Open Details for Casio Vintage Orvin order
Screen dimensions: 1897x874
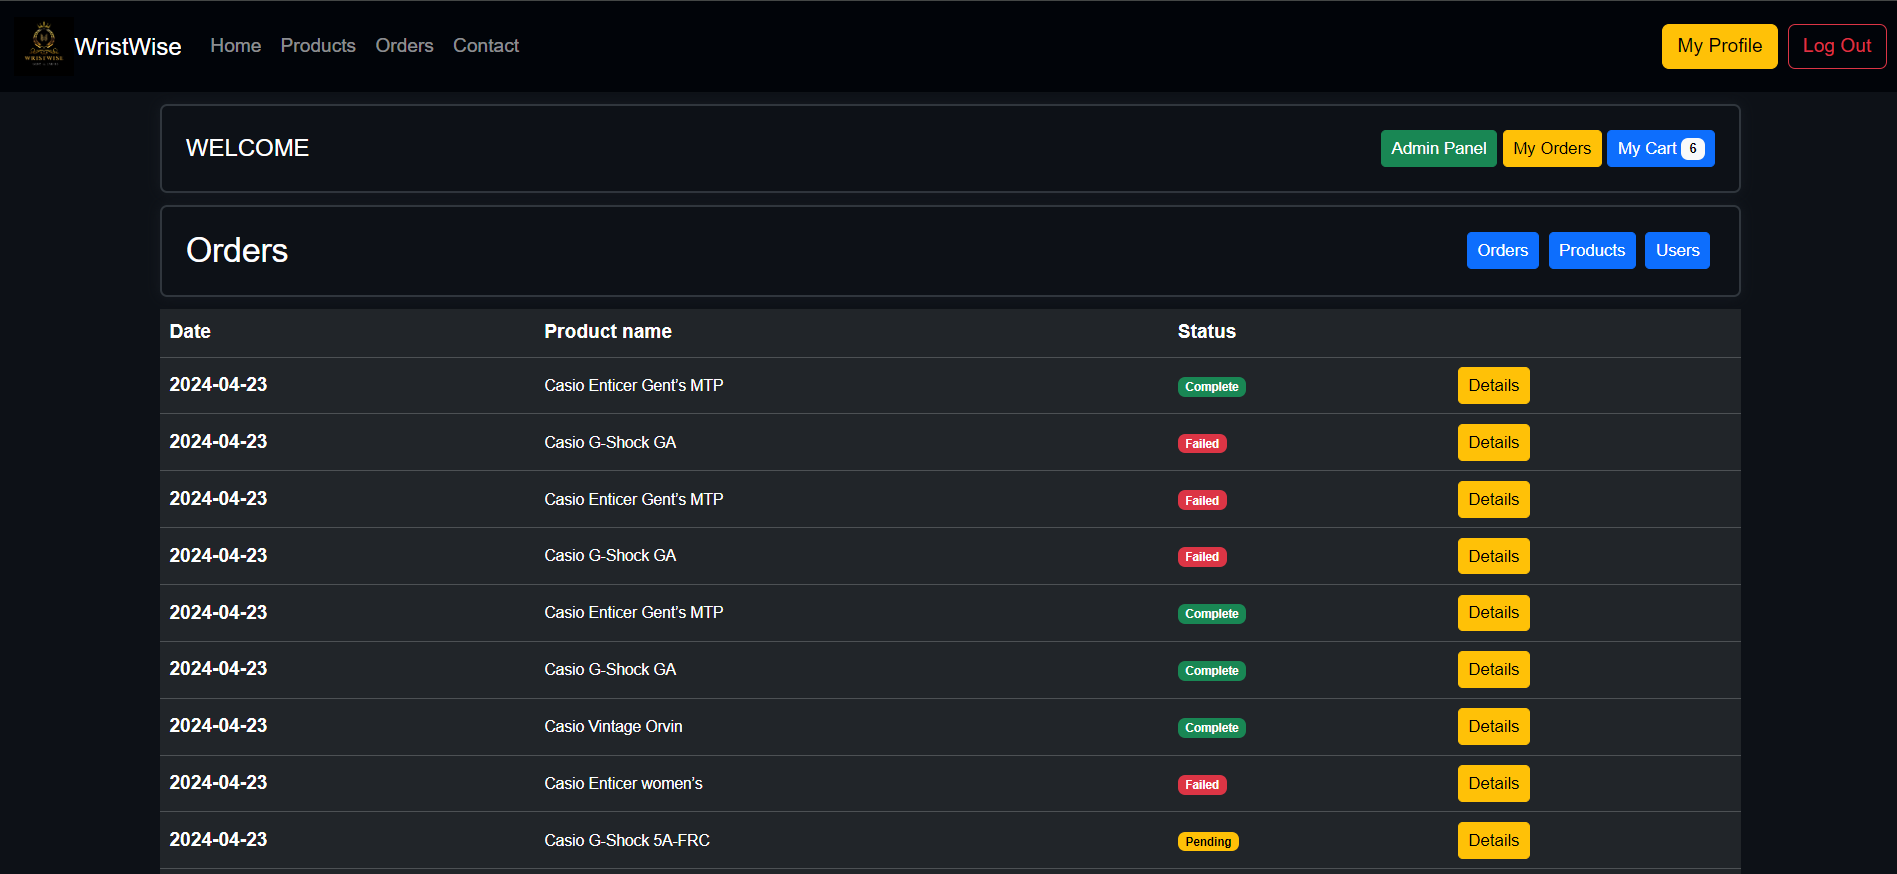tap(1493, 727)
